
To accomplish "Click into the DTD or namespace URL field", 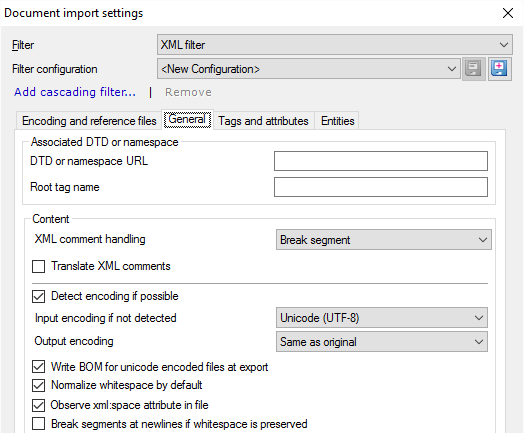I will coord(381,161).
